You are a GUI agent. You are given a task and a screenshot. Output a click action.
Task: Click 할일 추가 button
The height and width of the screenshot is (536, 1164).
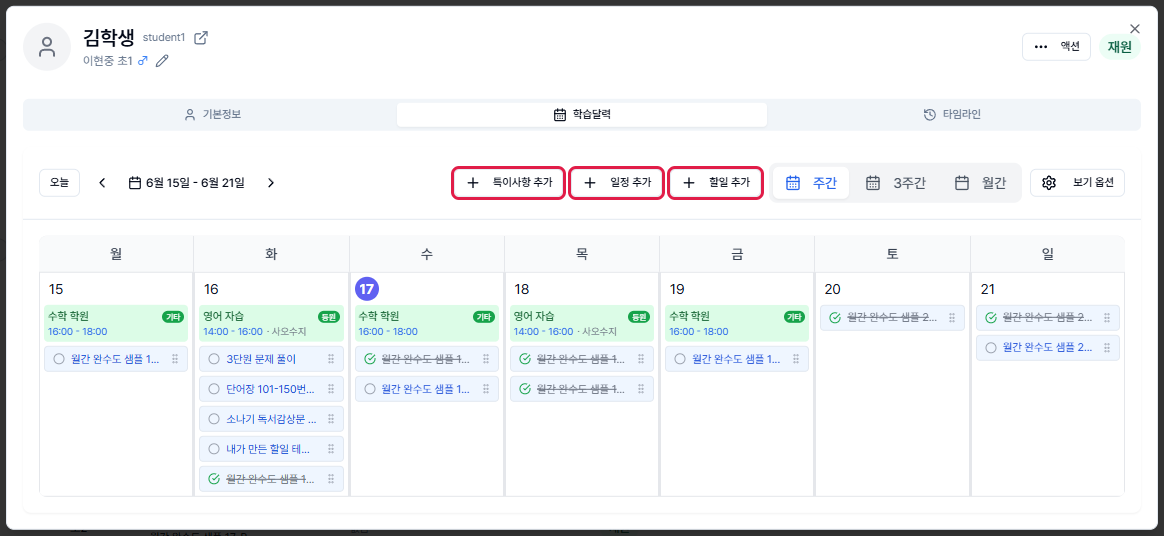point(716,183)
